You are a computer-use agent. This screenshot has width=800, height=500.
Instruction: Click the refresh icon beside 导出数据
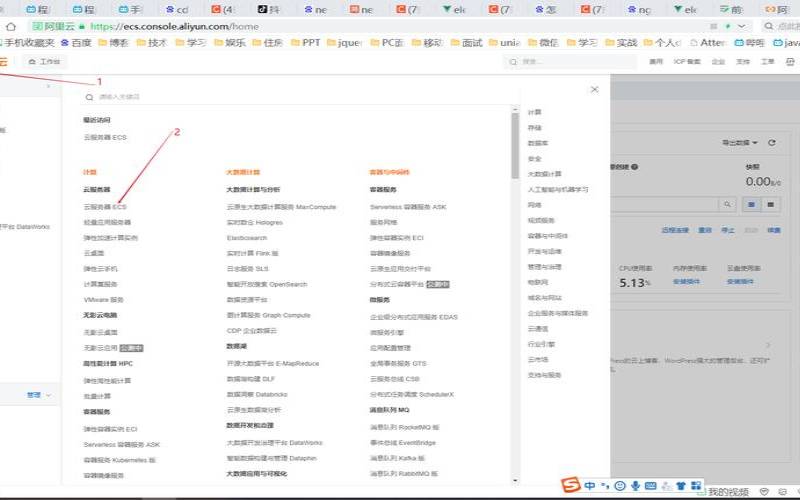[771, 143]
